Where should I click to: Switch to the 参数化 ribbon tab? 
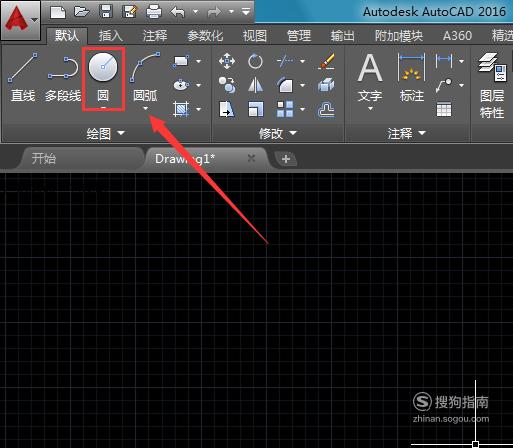[x=205, y=35]
